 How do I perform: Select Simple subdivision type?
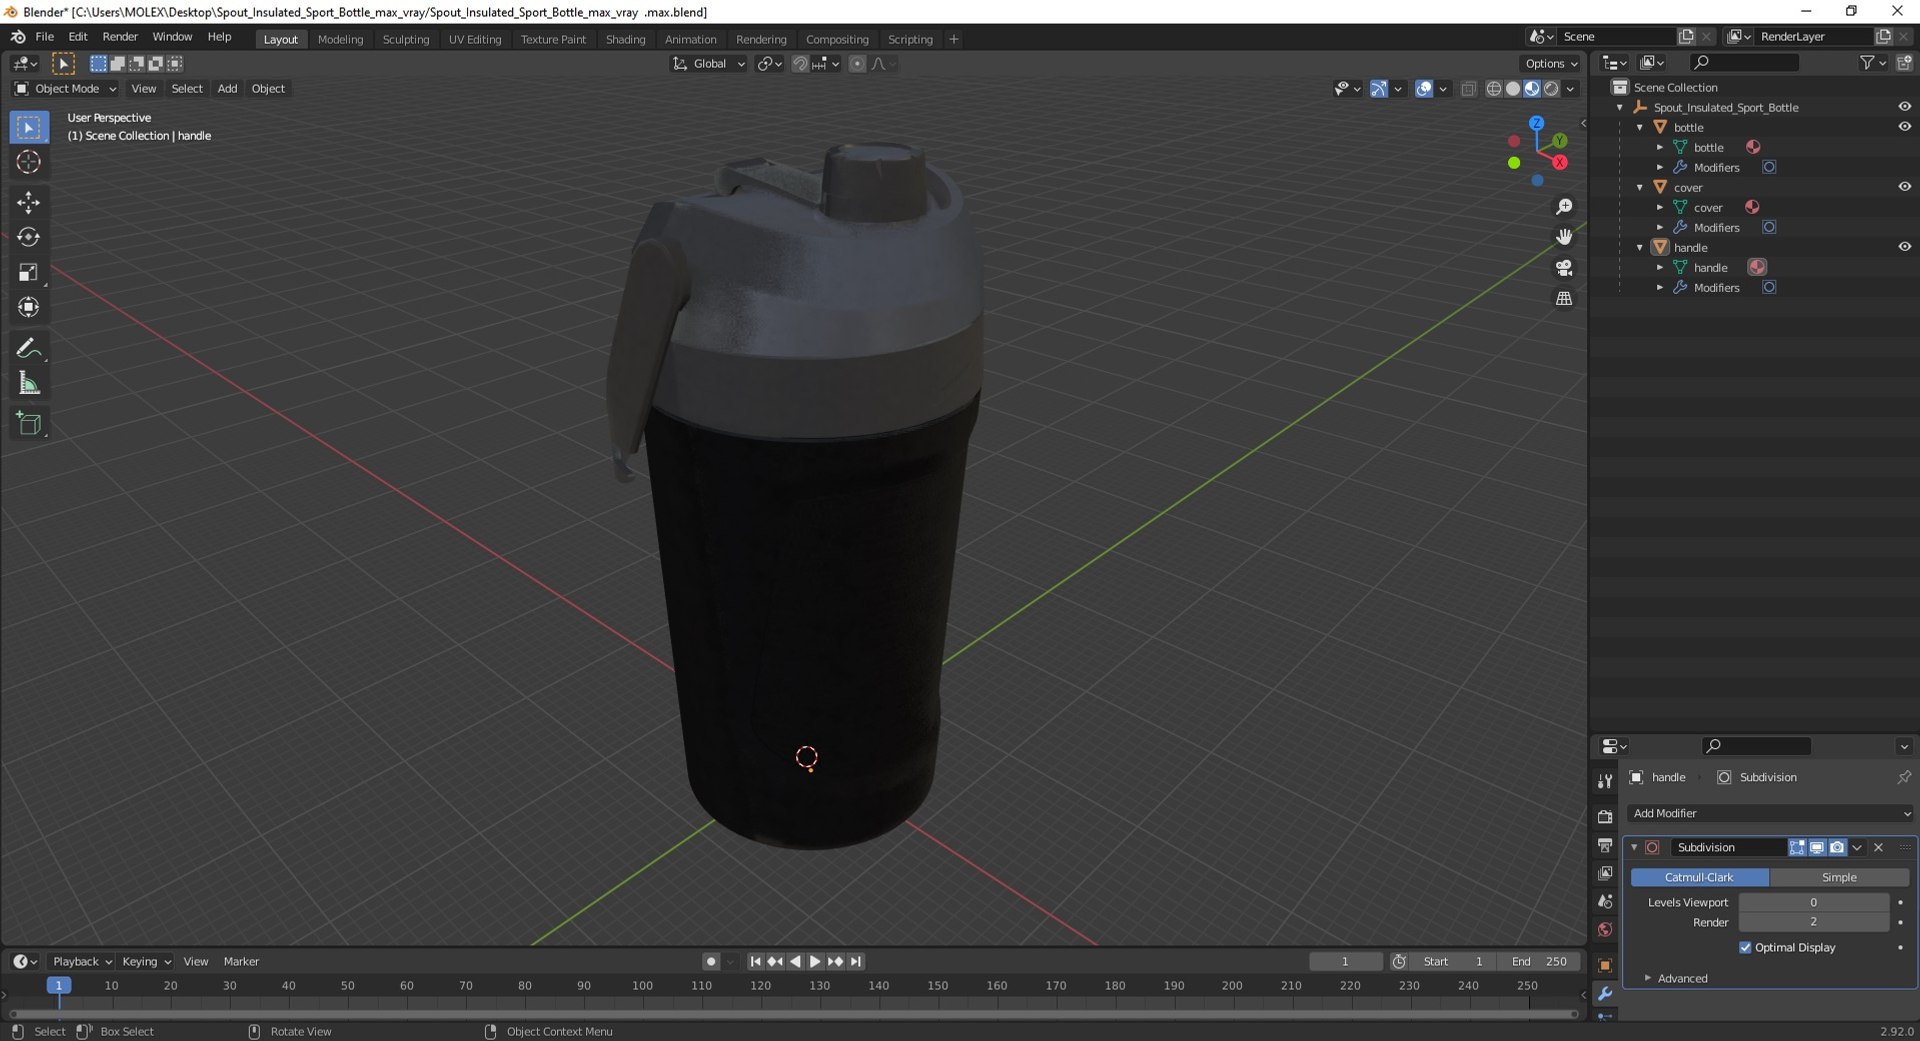1839,877
